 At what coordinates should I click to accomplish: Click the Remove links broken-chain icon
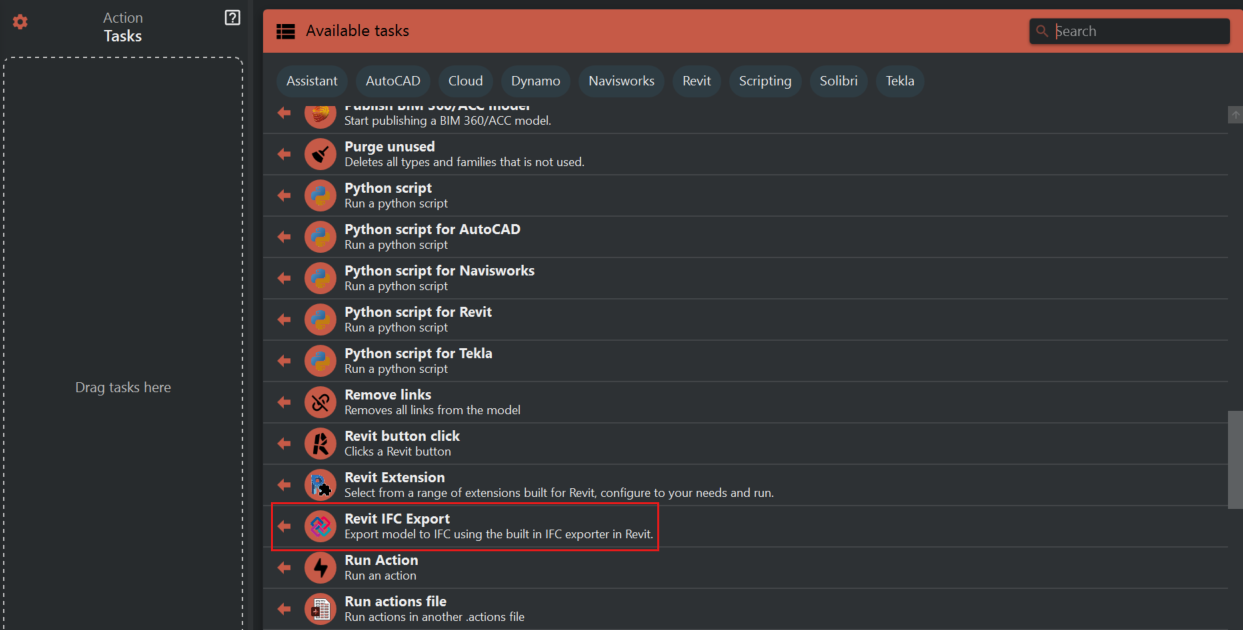(320, 402)
